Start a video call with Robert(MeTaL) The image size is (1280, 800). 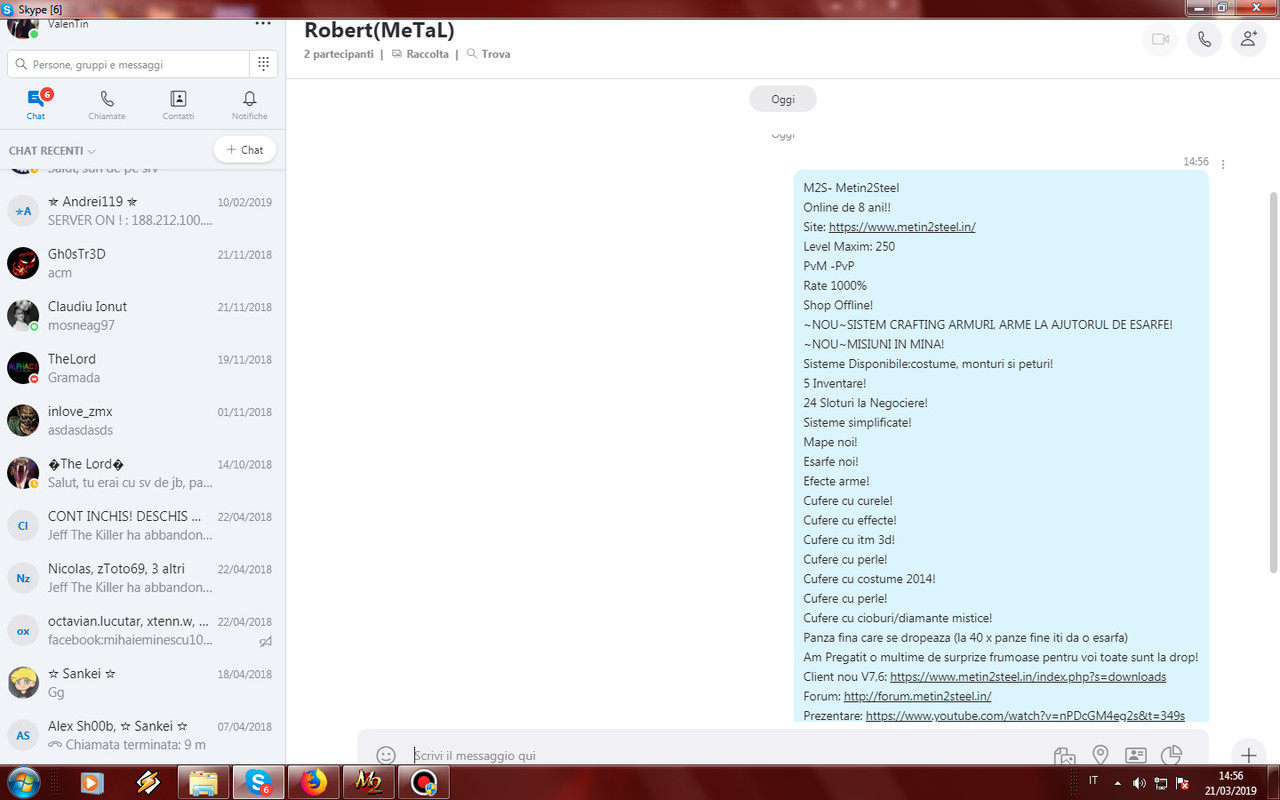[1159, 39]
